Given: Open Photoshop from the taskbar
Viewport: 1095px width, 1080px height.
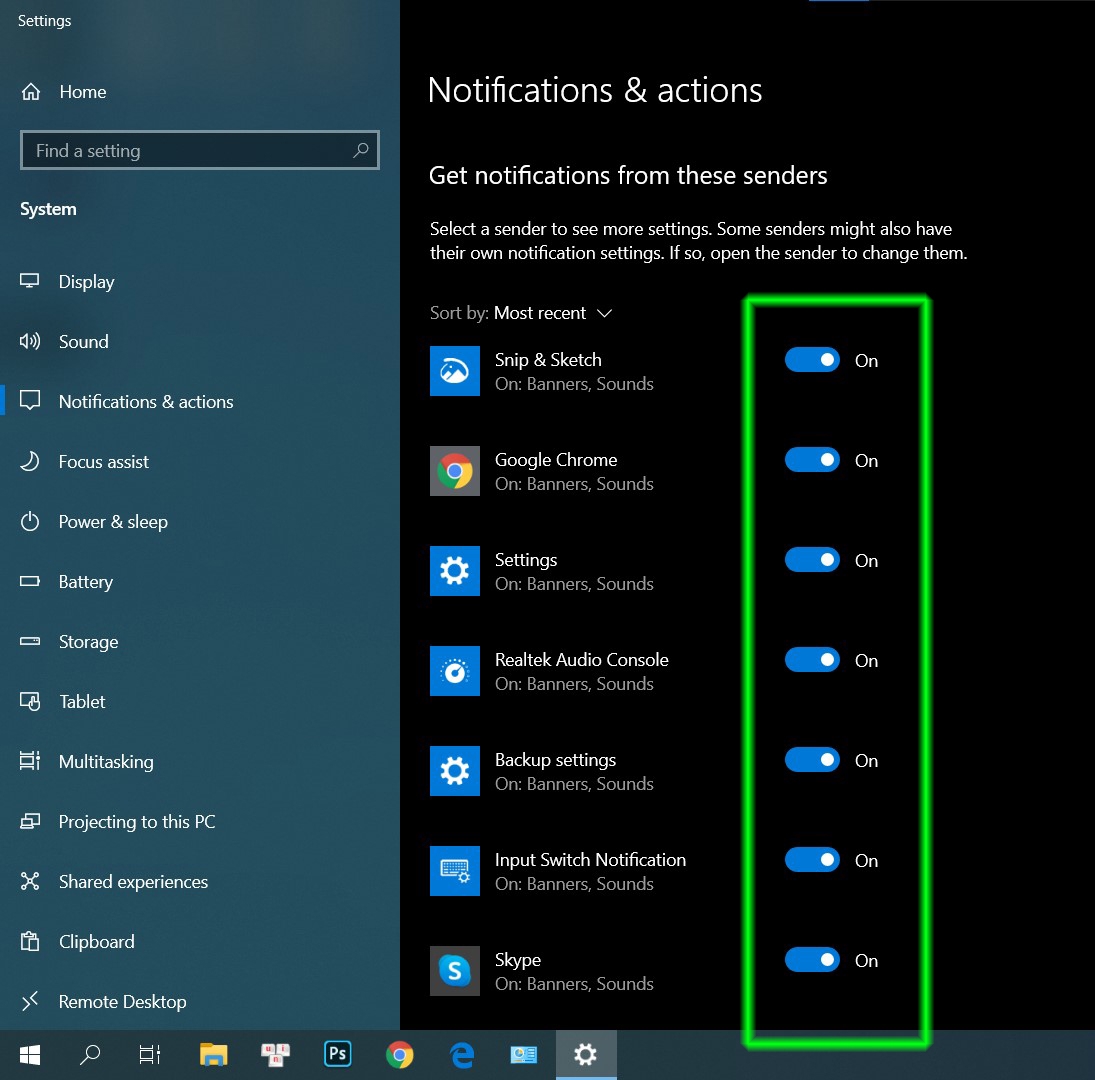Looking at the screenshot, I should (337, 1054).
